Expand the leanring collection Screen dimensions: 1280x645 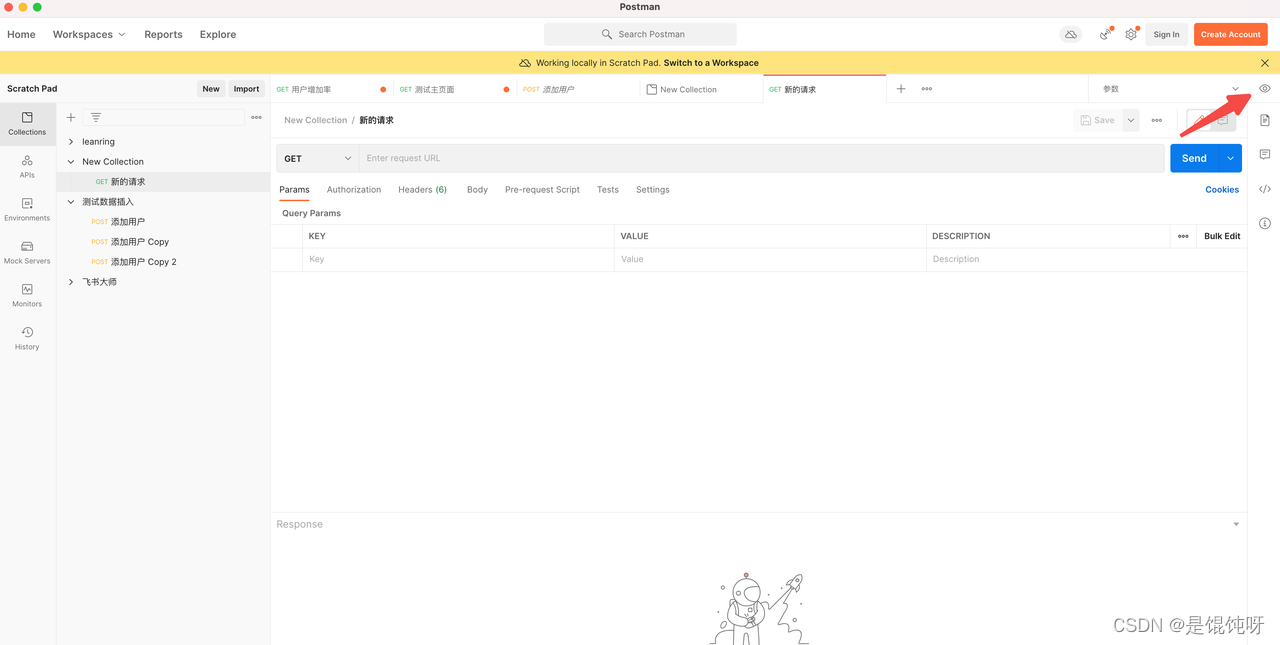point(71,142)
